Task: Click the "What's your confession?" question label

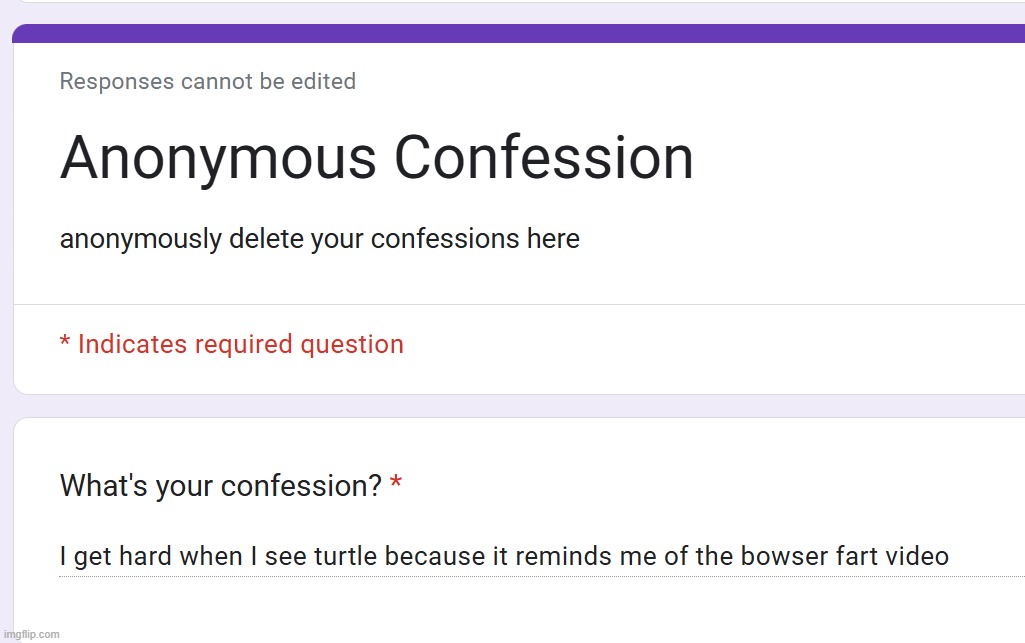Action: pyautogui.click(x=220, y=486)
